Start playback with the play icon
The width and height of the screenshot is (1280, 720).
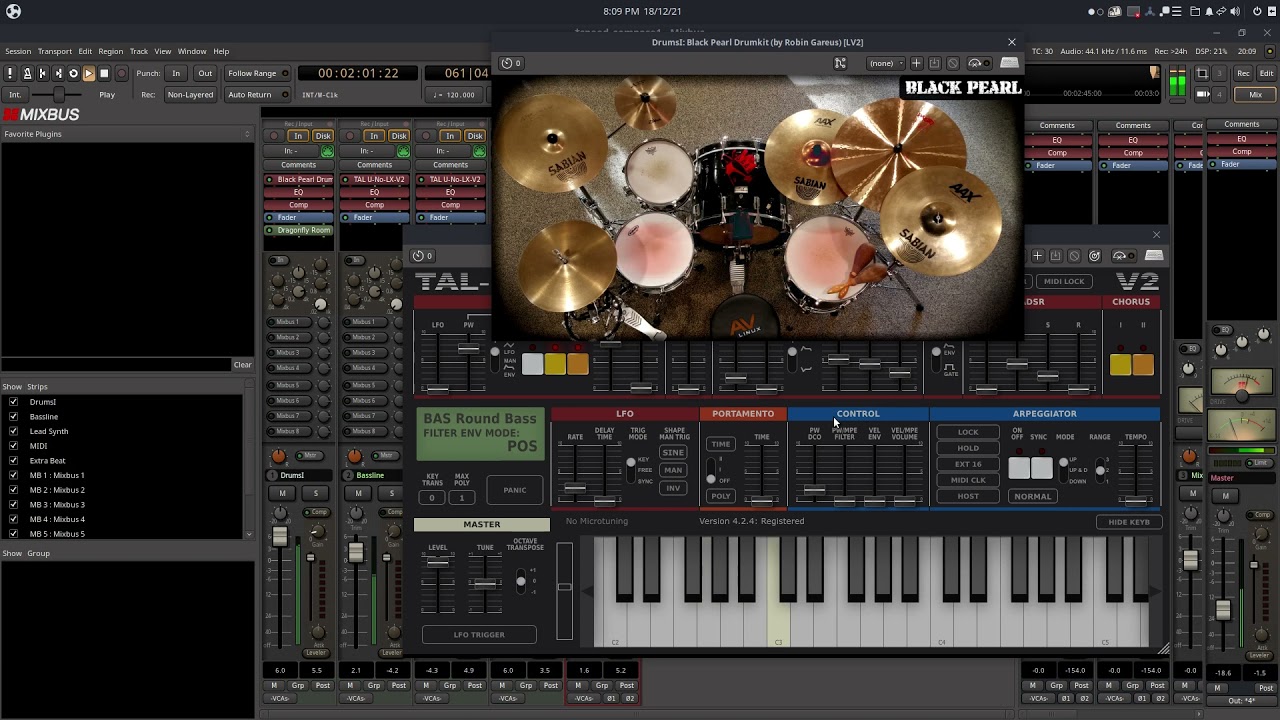(x=88, y=73)
